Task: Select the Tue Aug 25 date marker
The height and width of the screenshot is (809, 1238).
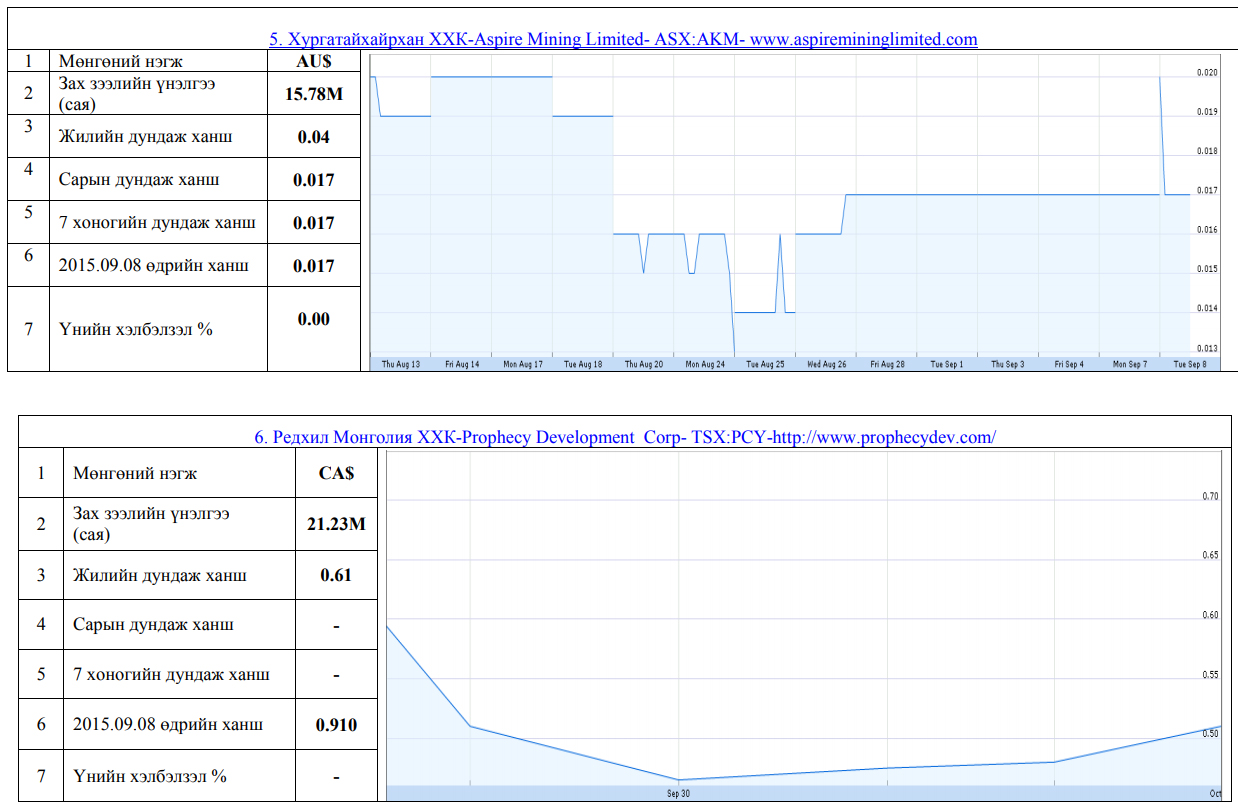Action: coord(766,365)
